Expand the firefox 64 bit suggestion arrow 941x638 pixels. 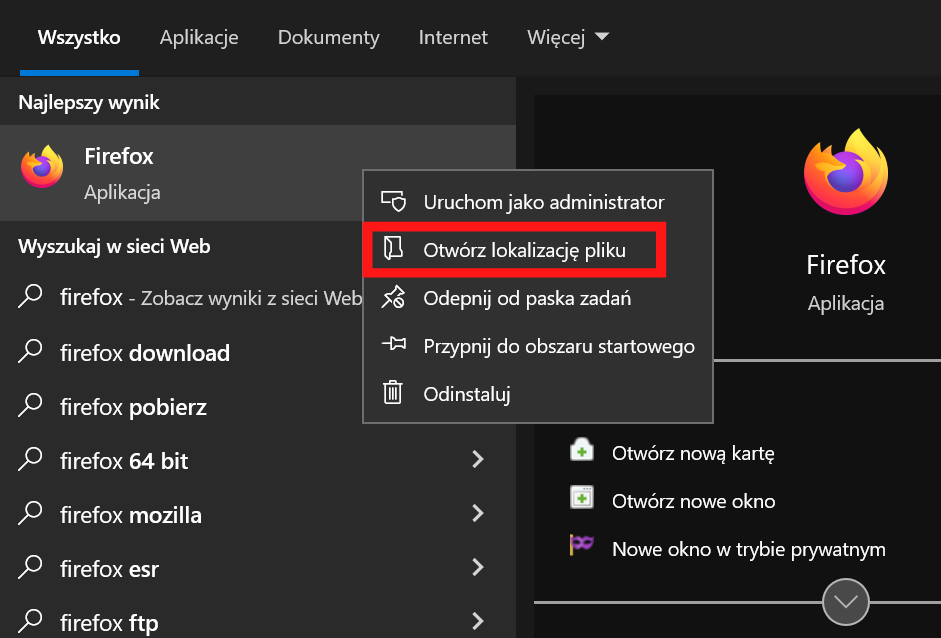coord(478,459)
